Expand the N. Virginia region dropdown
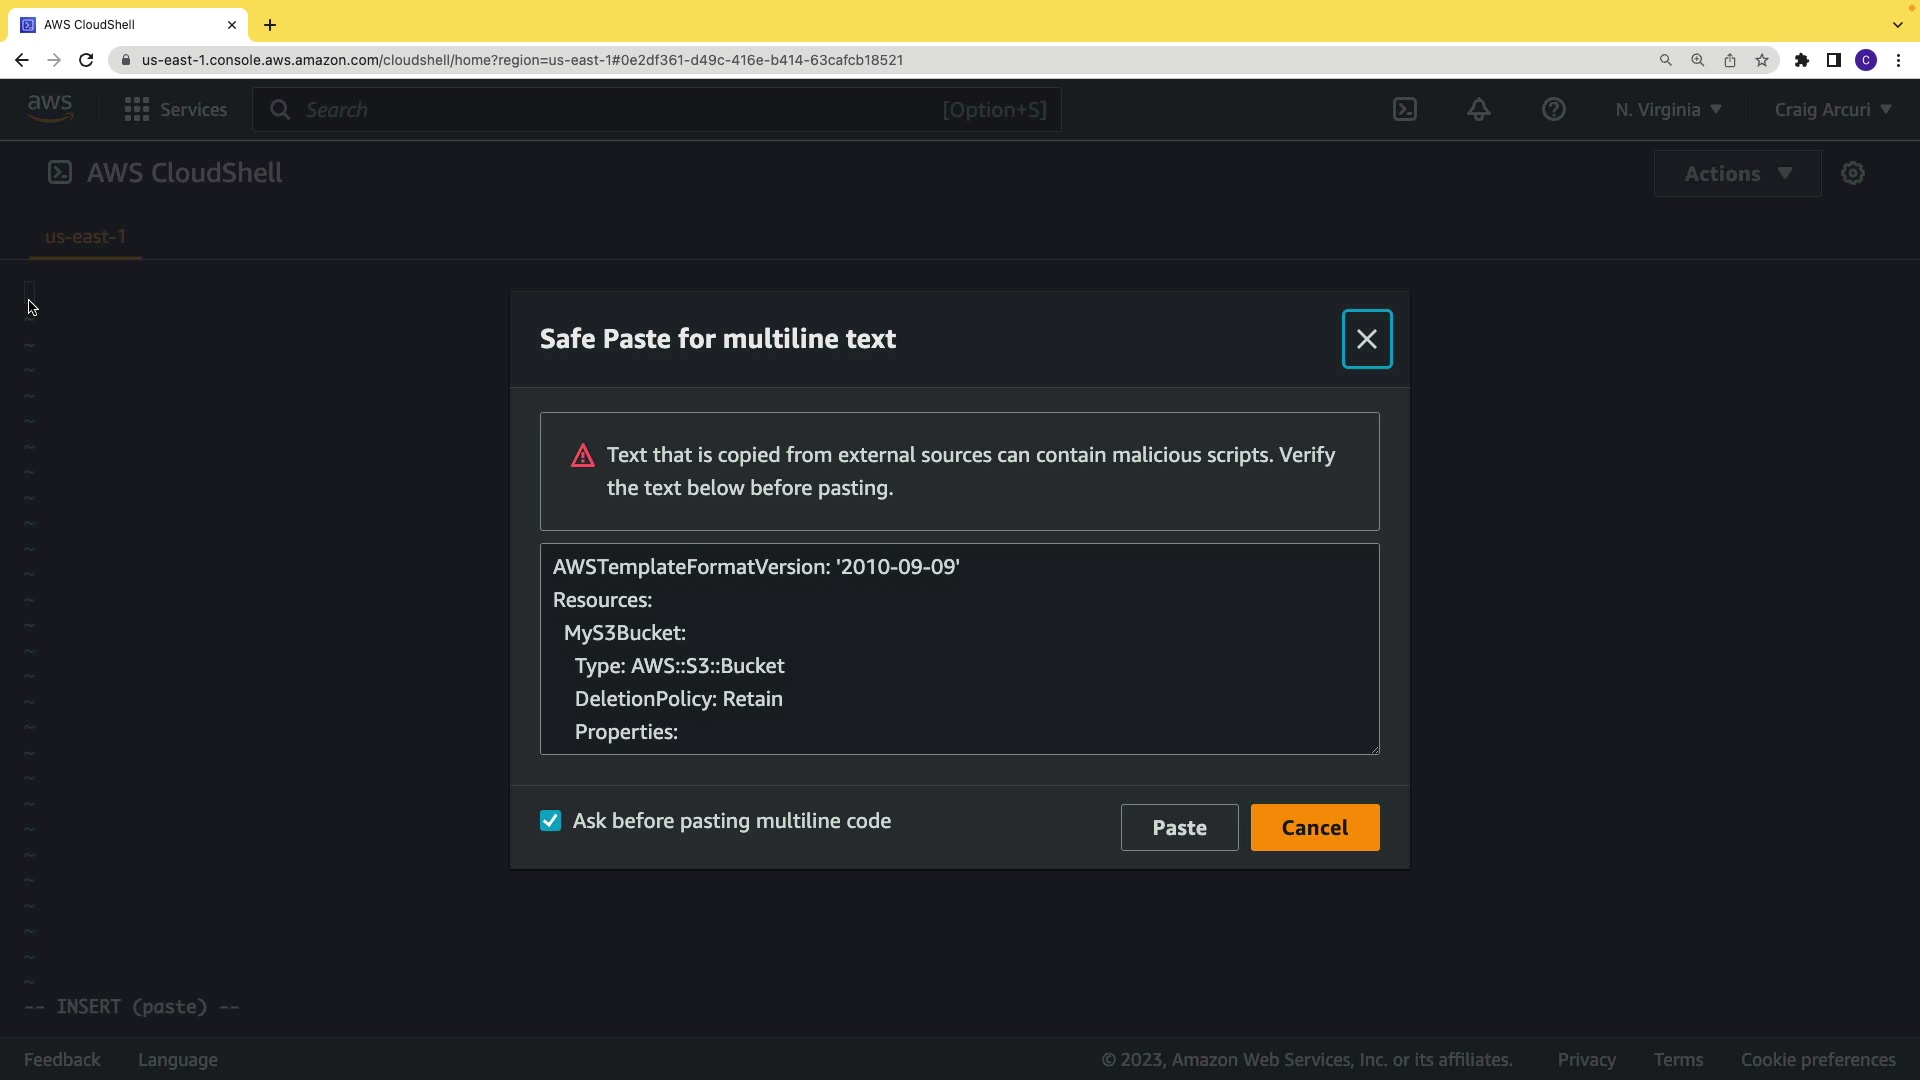 [x=1668, y=110]
